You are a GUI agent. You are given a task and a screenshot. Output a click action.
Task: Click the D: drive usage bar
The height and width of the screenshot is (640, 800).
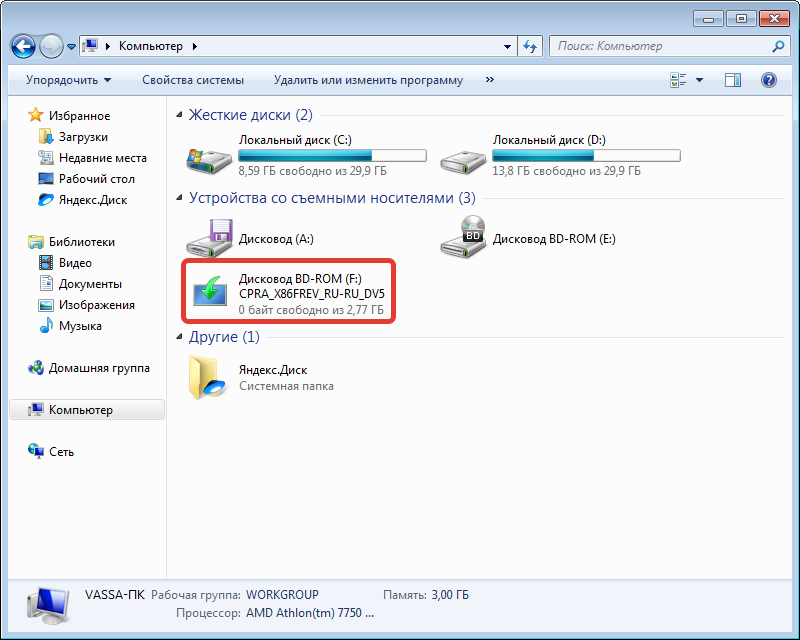tap(586, 156)
